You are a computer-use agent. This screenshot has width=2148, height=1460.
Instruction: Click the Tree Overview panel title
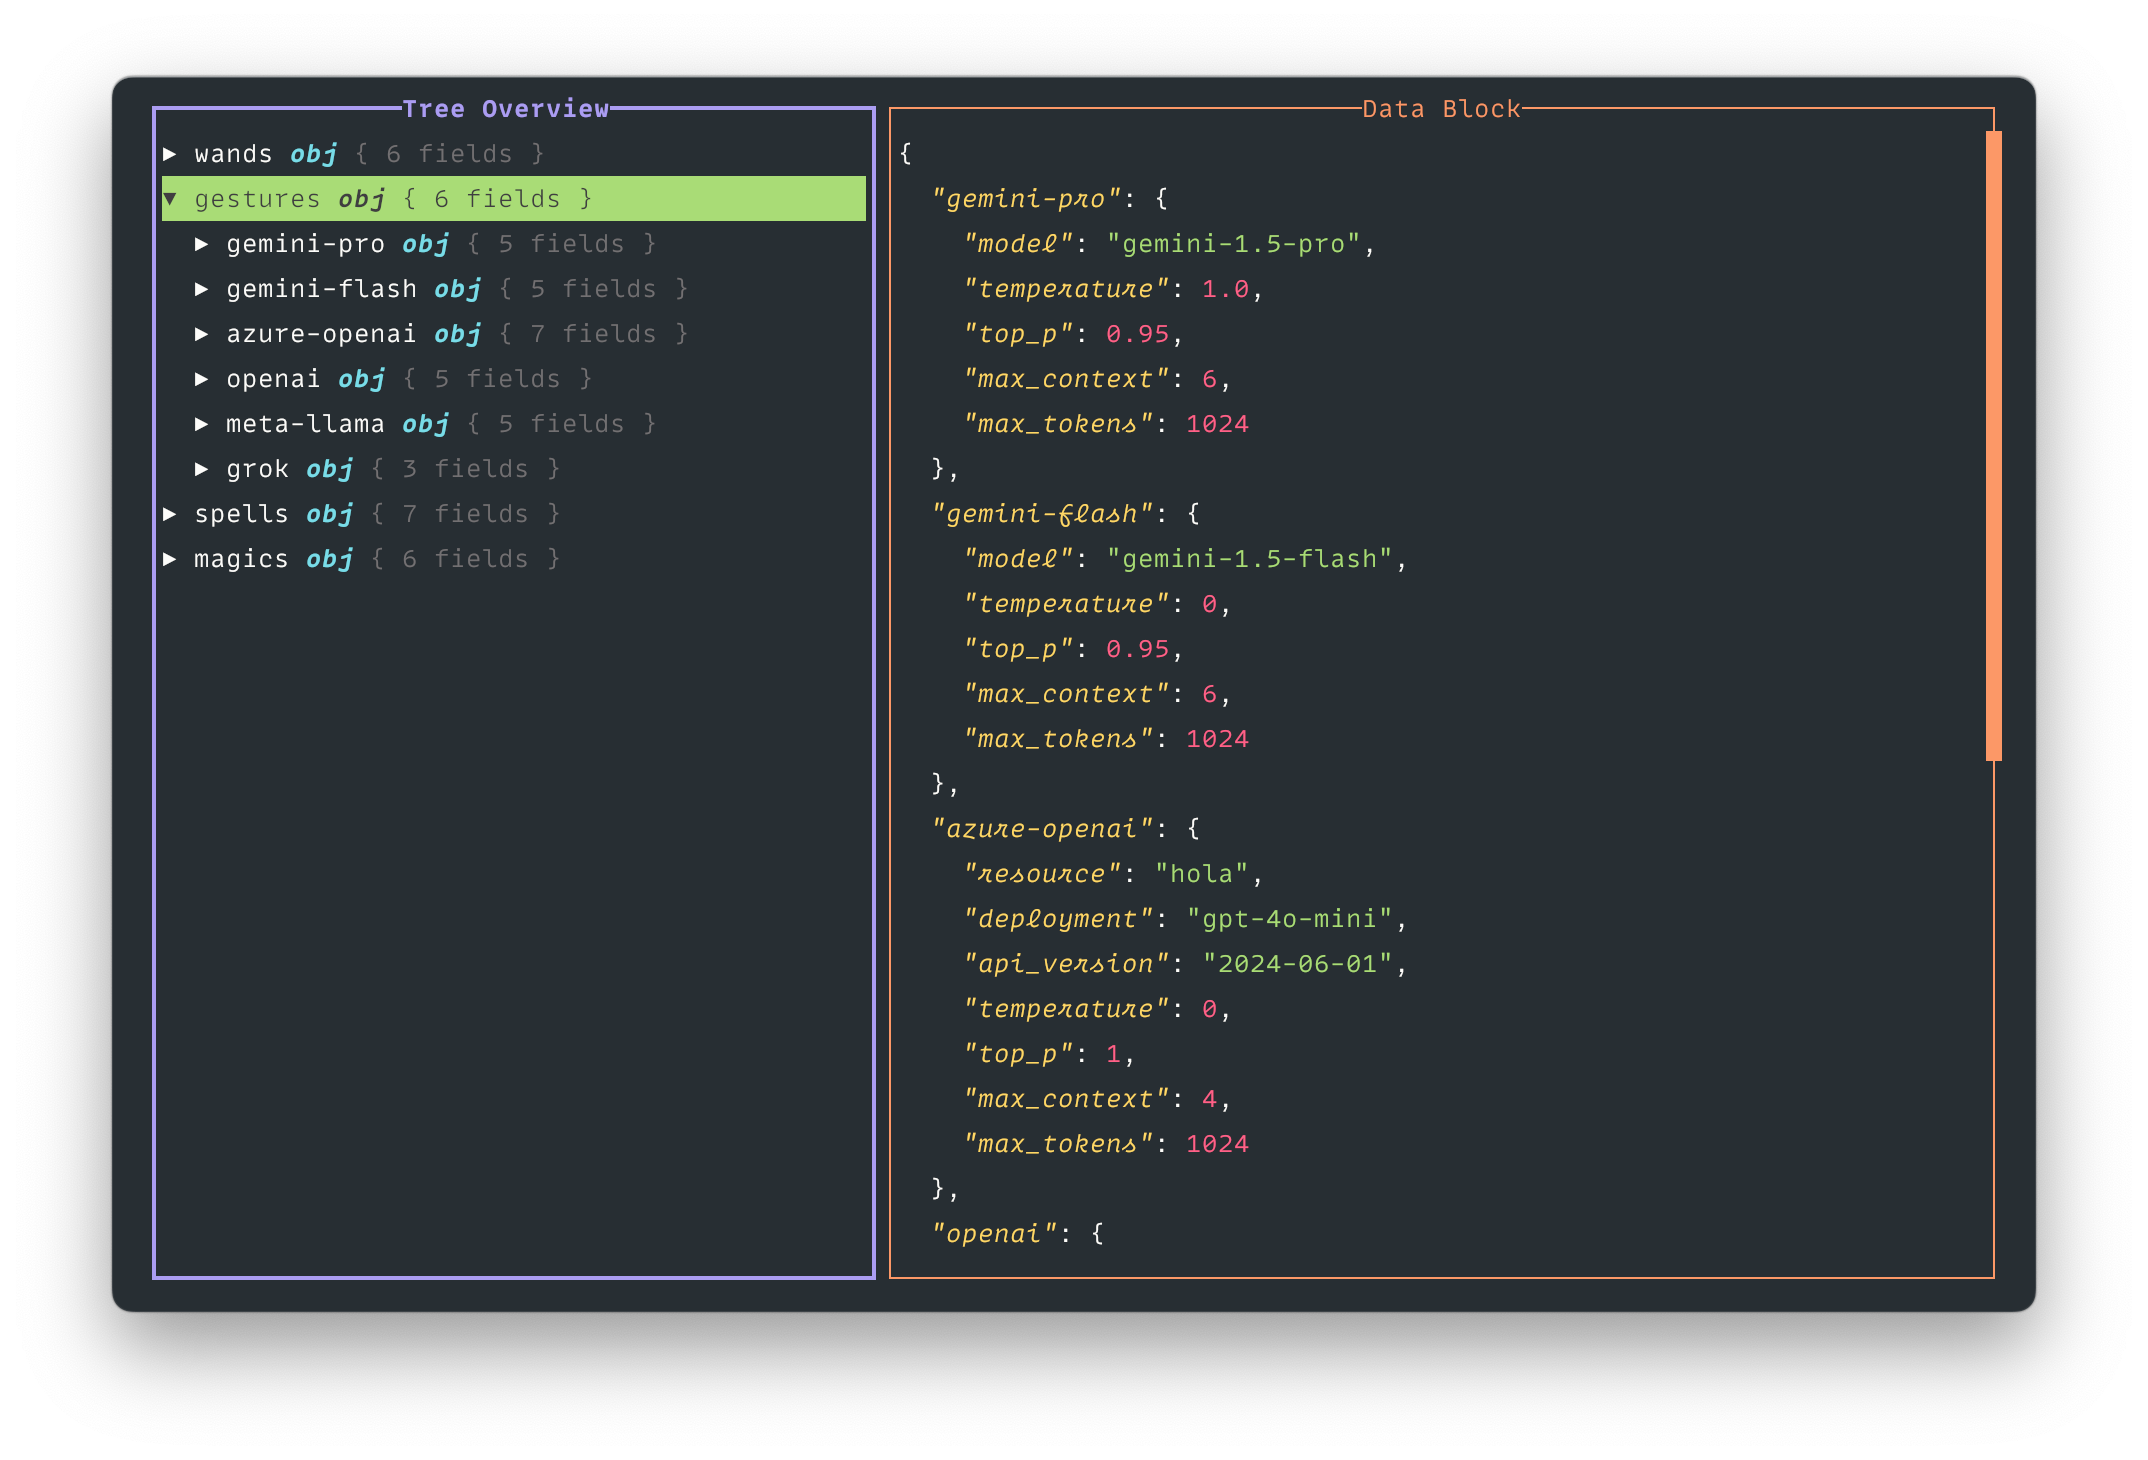(x=506, y=109)
